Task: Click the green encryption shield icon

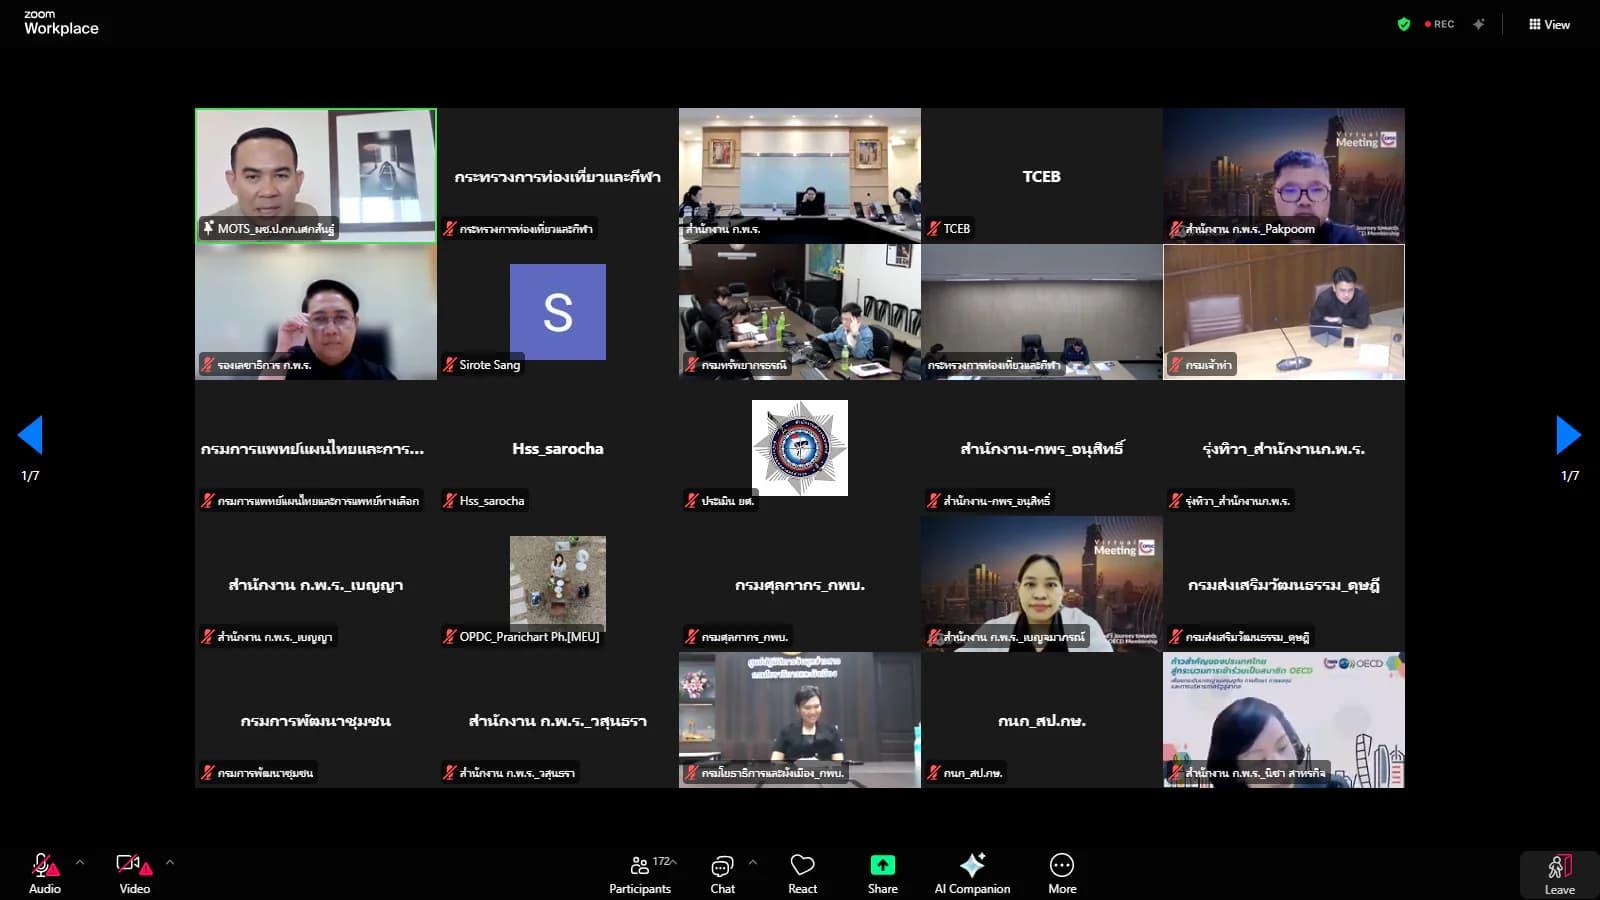Action: click(1404, 24)
